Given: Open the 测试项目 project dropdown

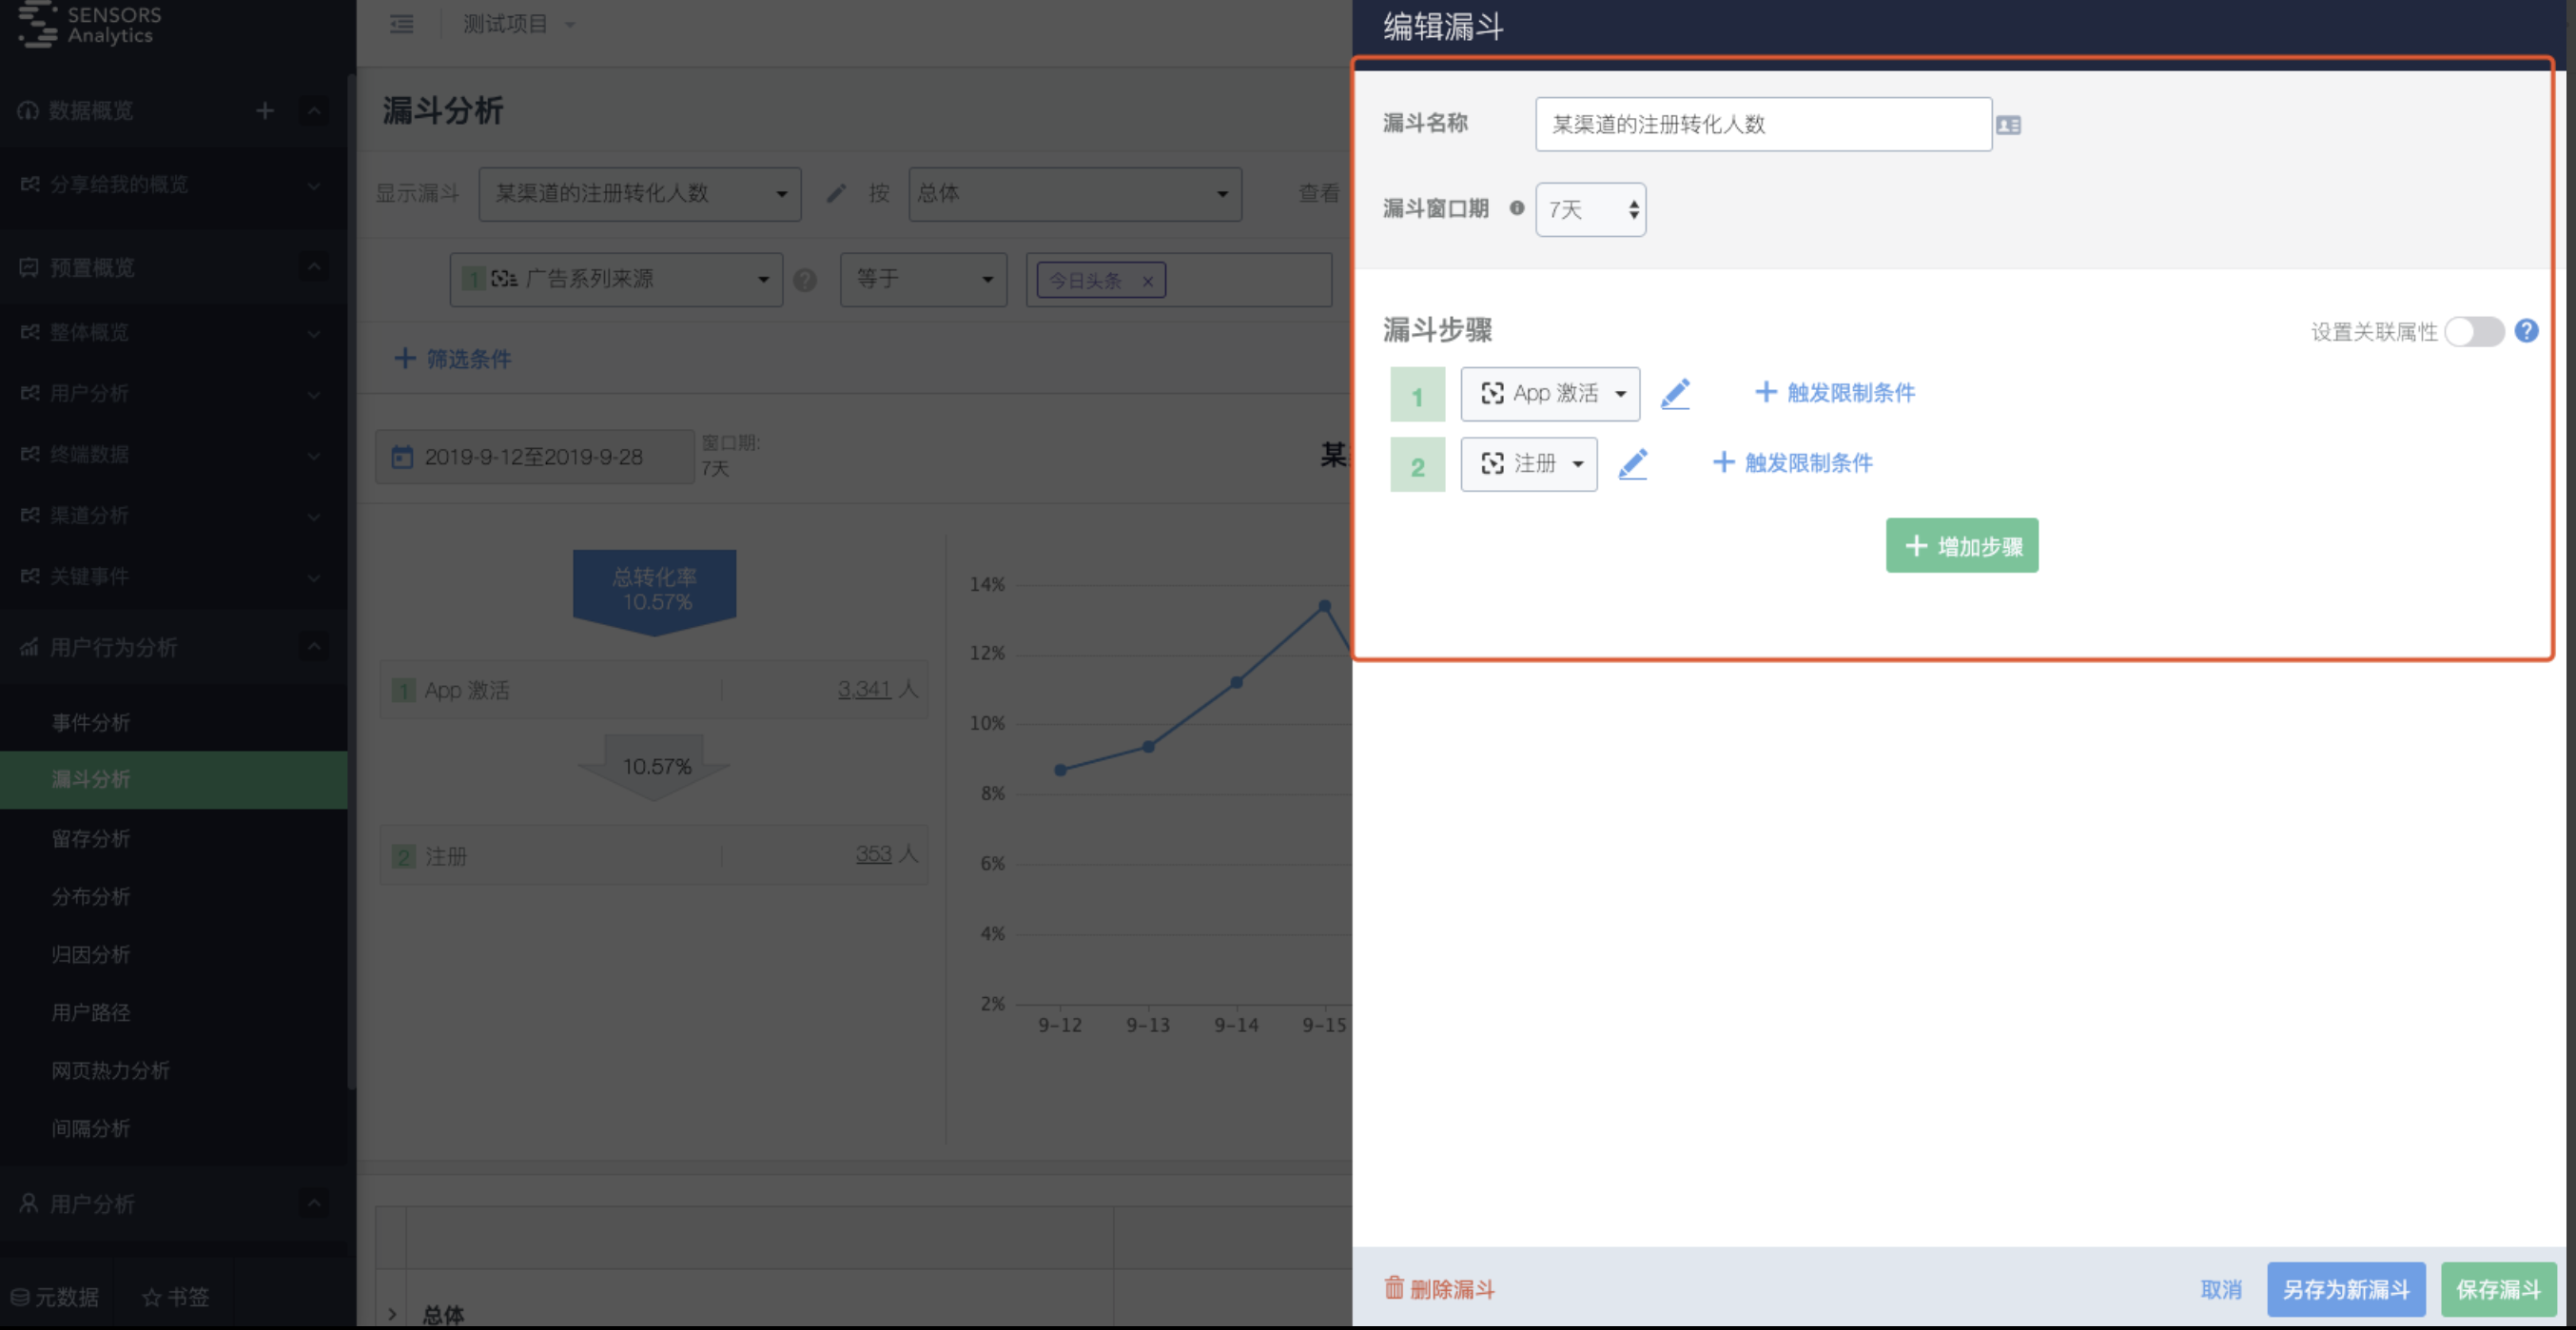Looking at the screenshot, I should coord(518,24).
